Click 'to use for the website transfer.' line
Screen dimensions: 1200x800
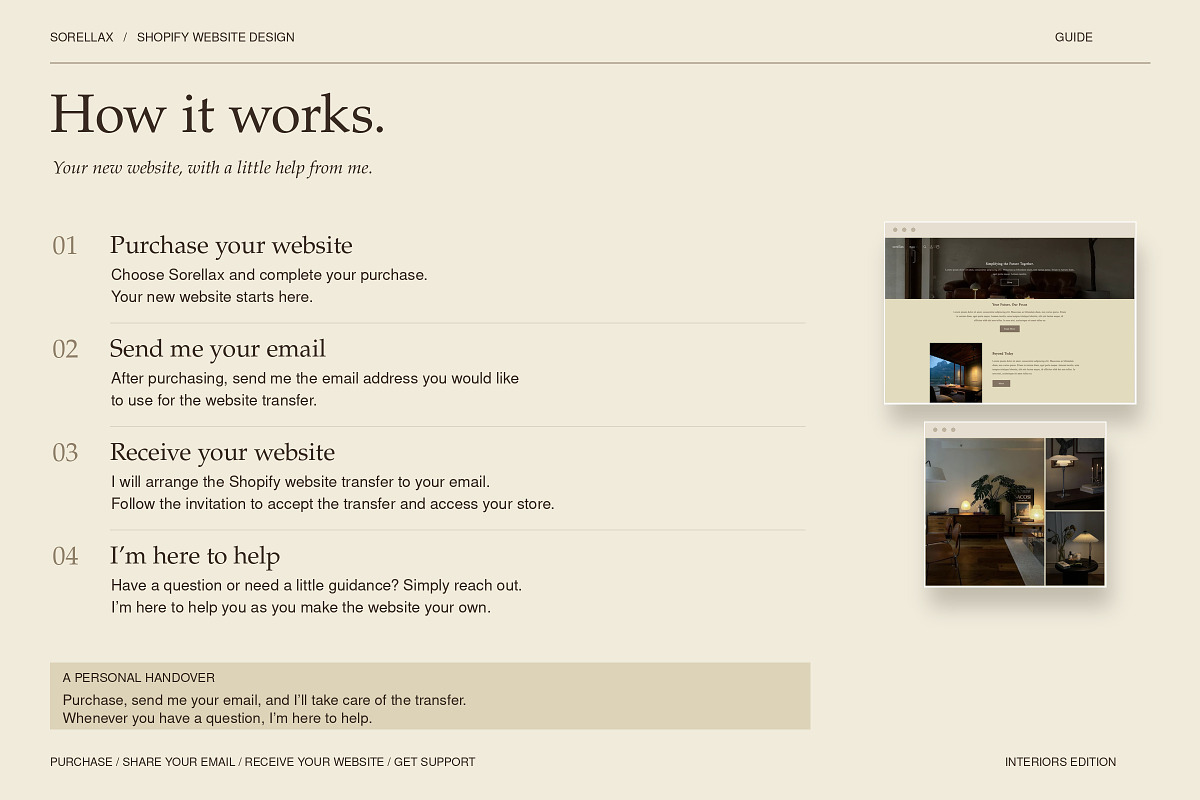214,401
